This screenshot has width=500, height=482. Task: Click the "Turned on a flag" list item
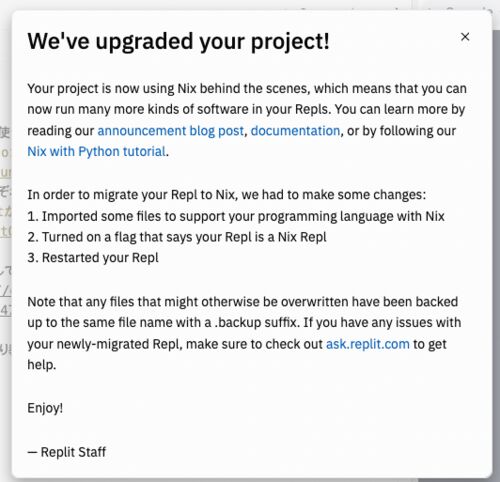click(177, 237)
